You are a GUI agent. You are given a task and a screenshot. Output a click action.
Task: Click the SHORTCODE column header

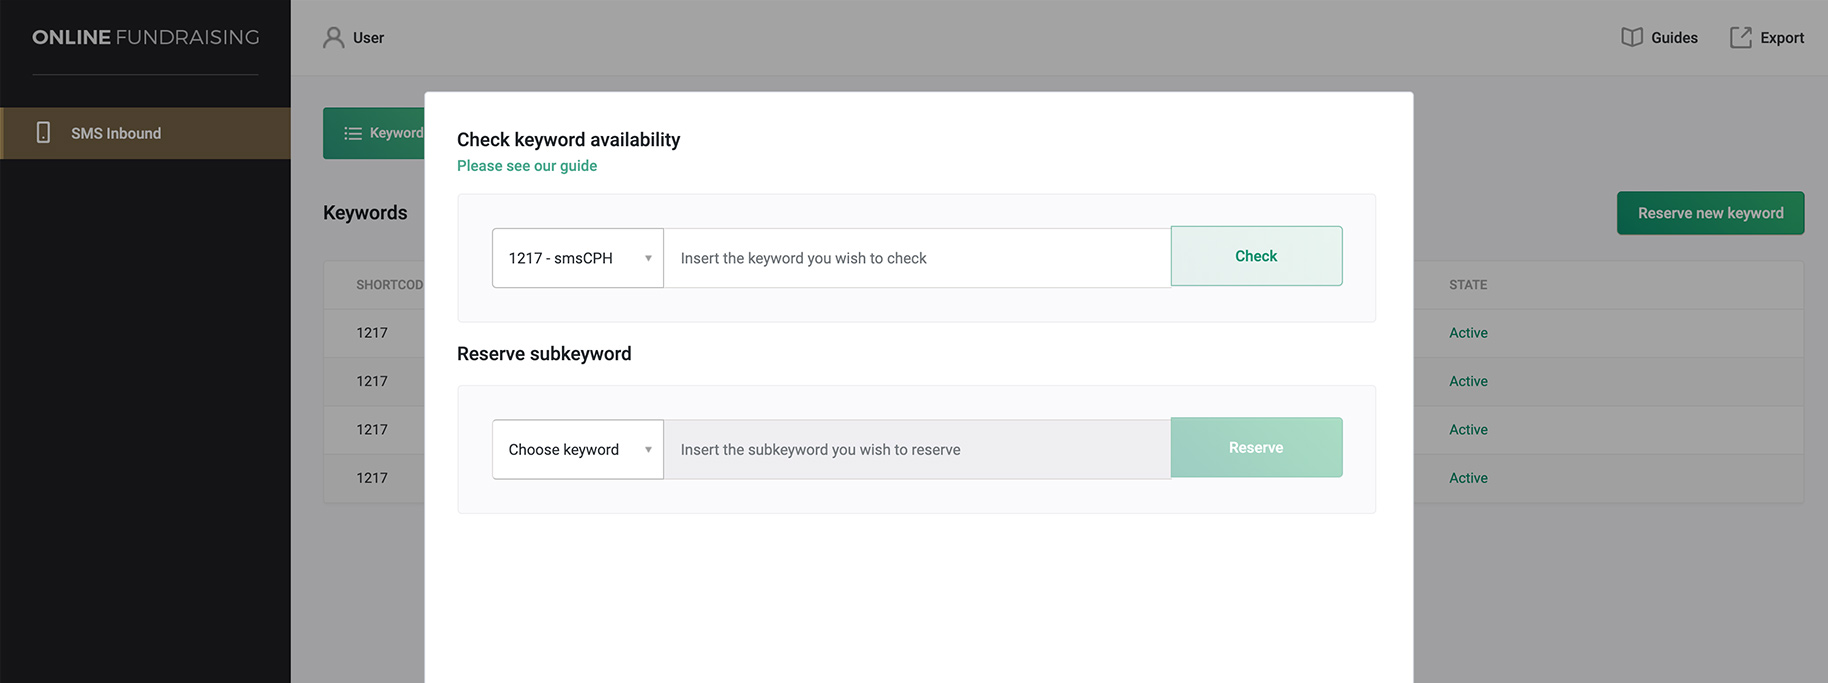(390, 285)
